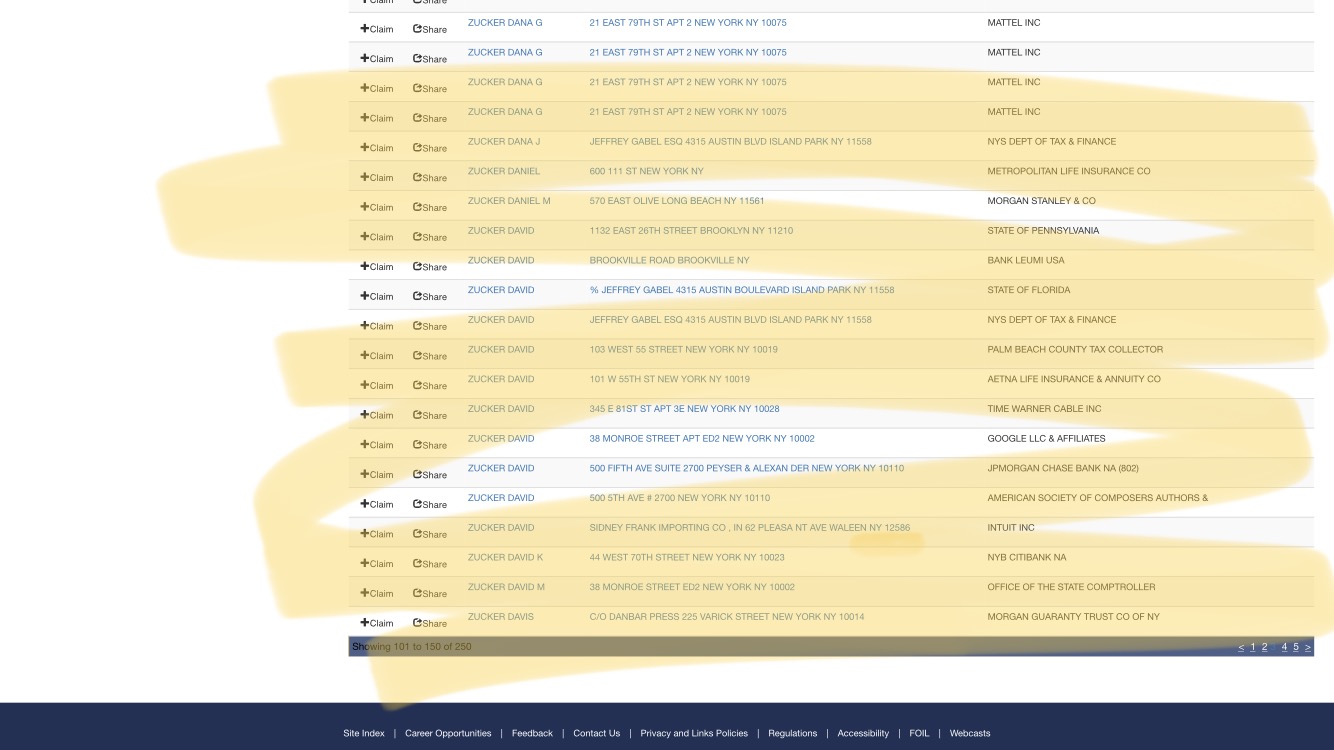Select the Time Warner Cable Inc cell
This screenshot has height=750, width=1334.
point(1044,409)
